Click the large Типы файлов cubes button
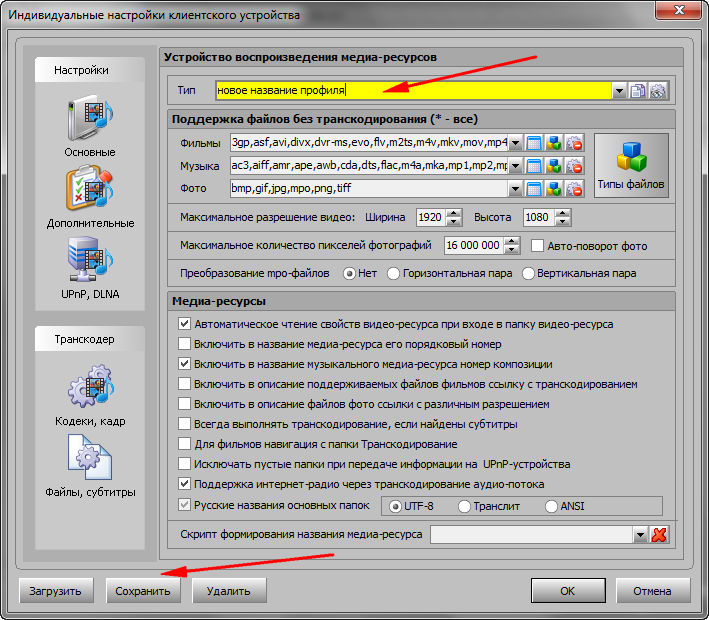 pyautogui.click(x=631, y=165)
